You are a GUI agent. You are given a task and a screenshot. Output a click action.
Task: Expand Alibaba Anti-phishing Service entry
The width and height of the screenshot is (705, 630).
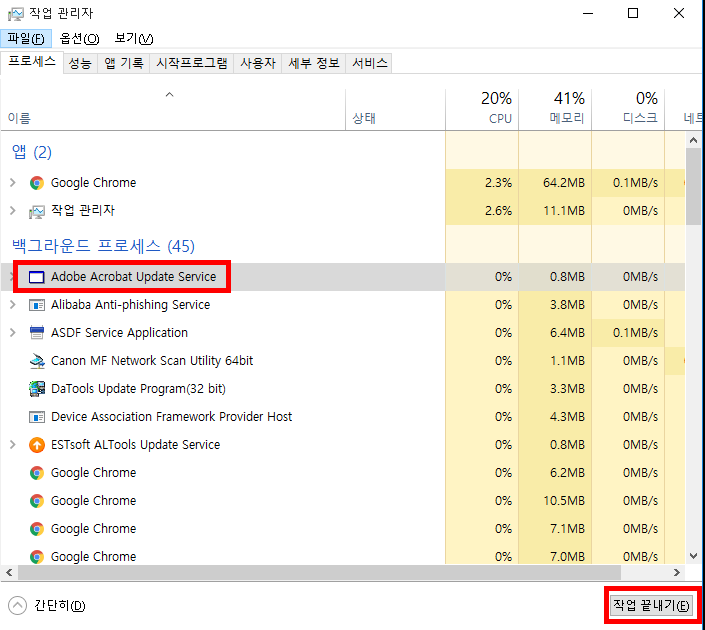13,305
